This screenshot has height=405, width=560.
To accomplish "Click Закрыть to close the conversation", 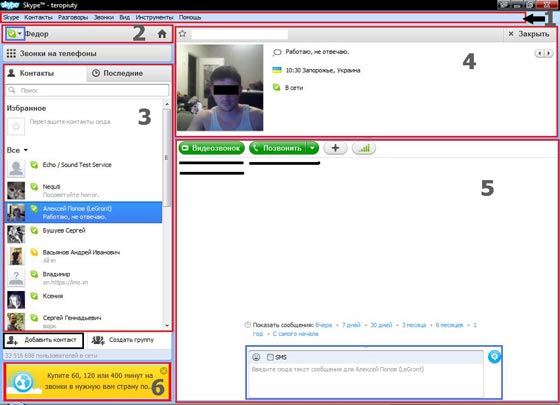I will coord(529,34).
